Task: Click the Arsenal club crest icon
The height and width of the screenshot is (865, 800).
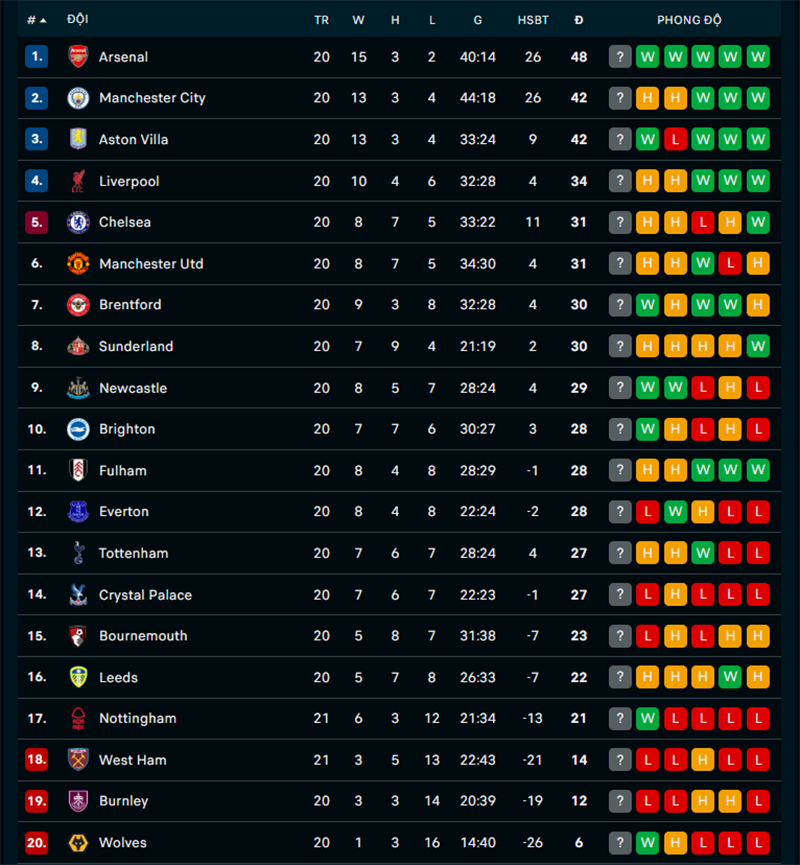Action: click(x=78, y=57)
